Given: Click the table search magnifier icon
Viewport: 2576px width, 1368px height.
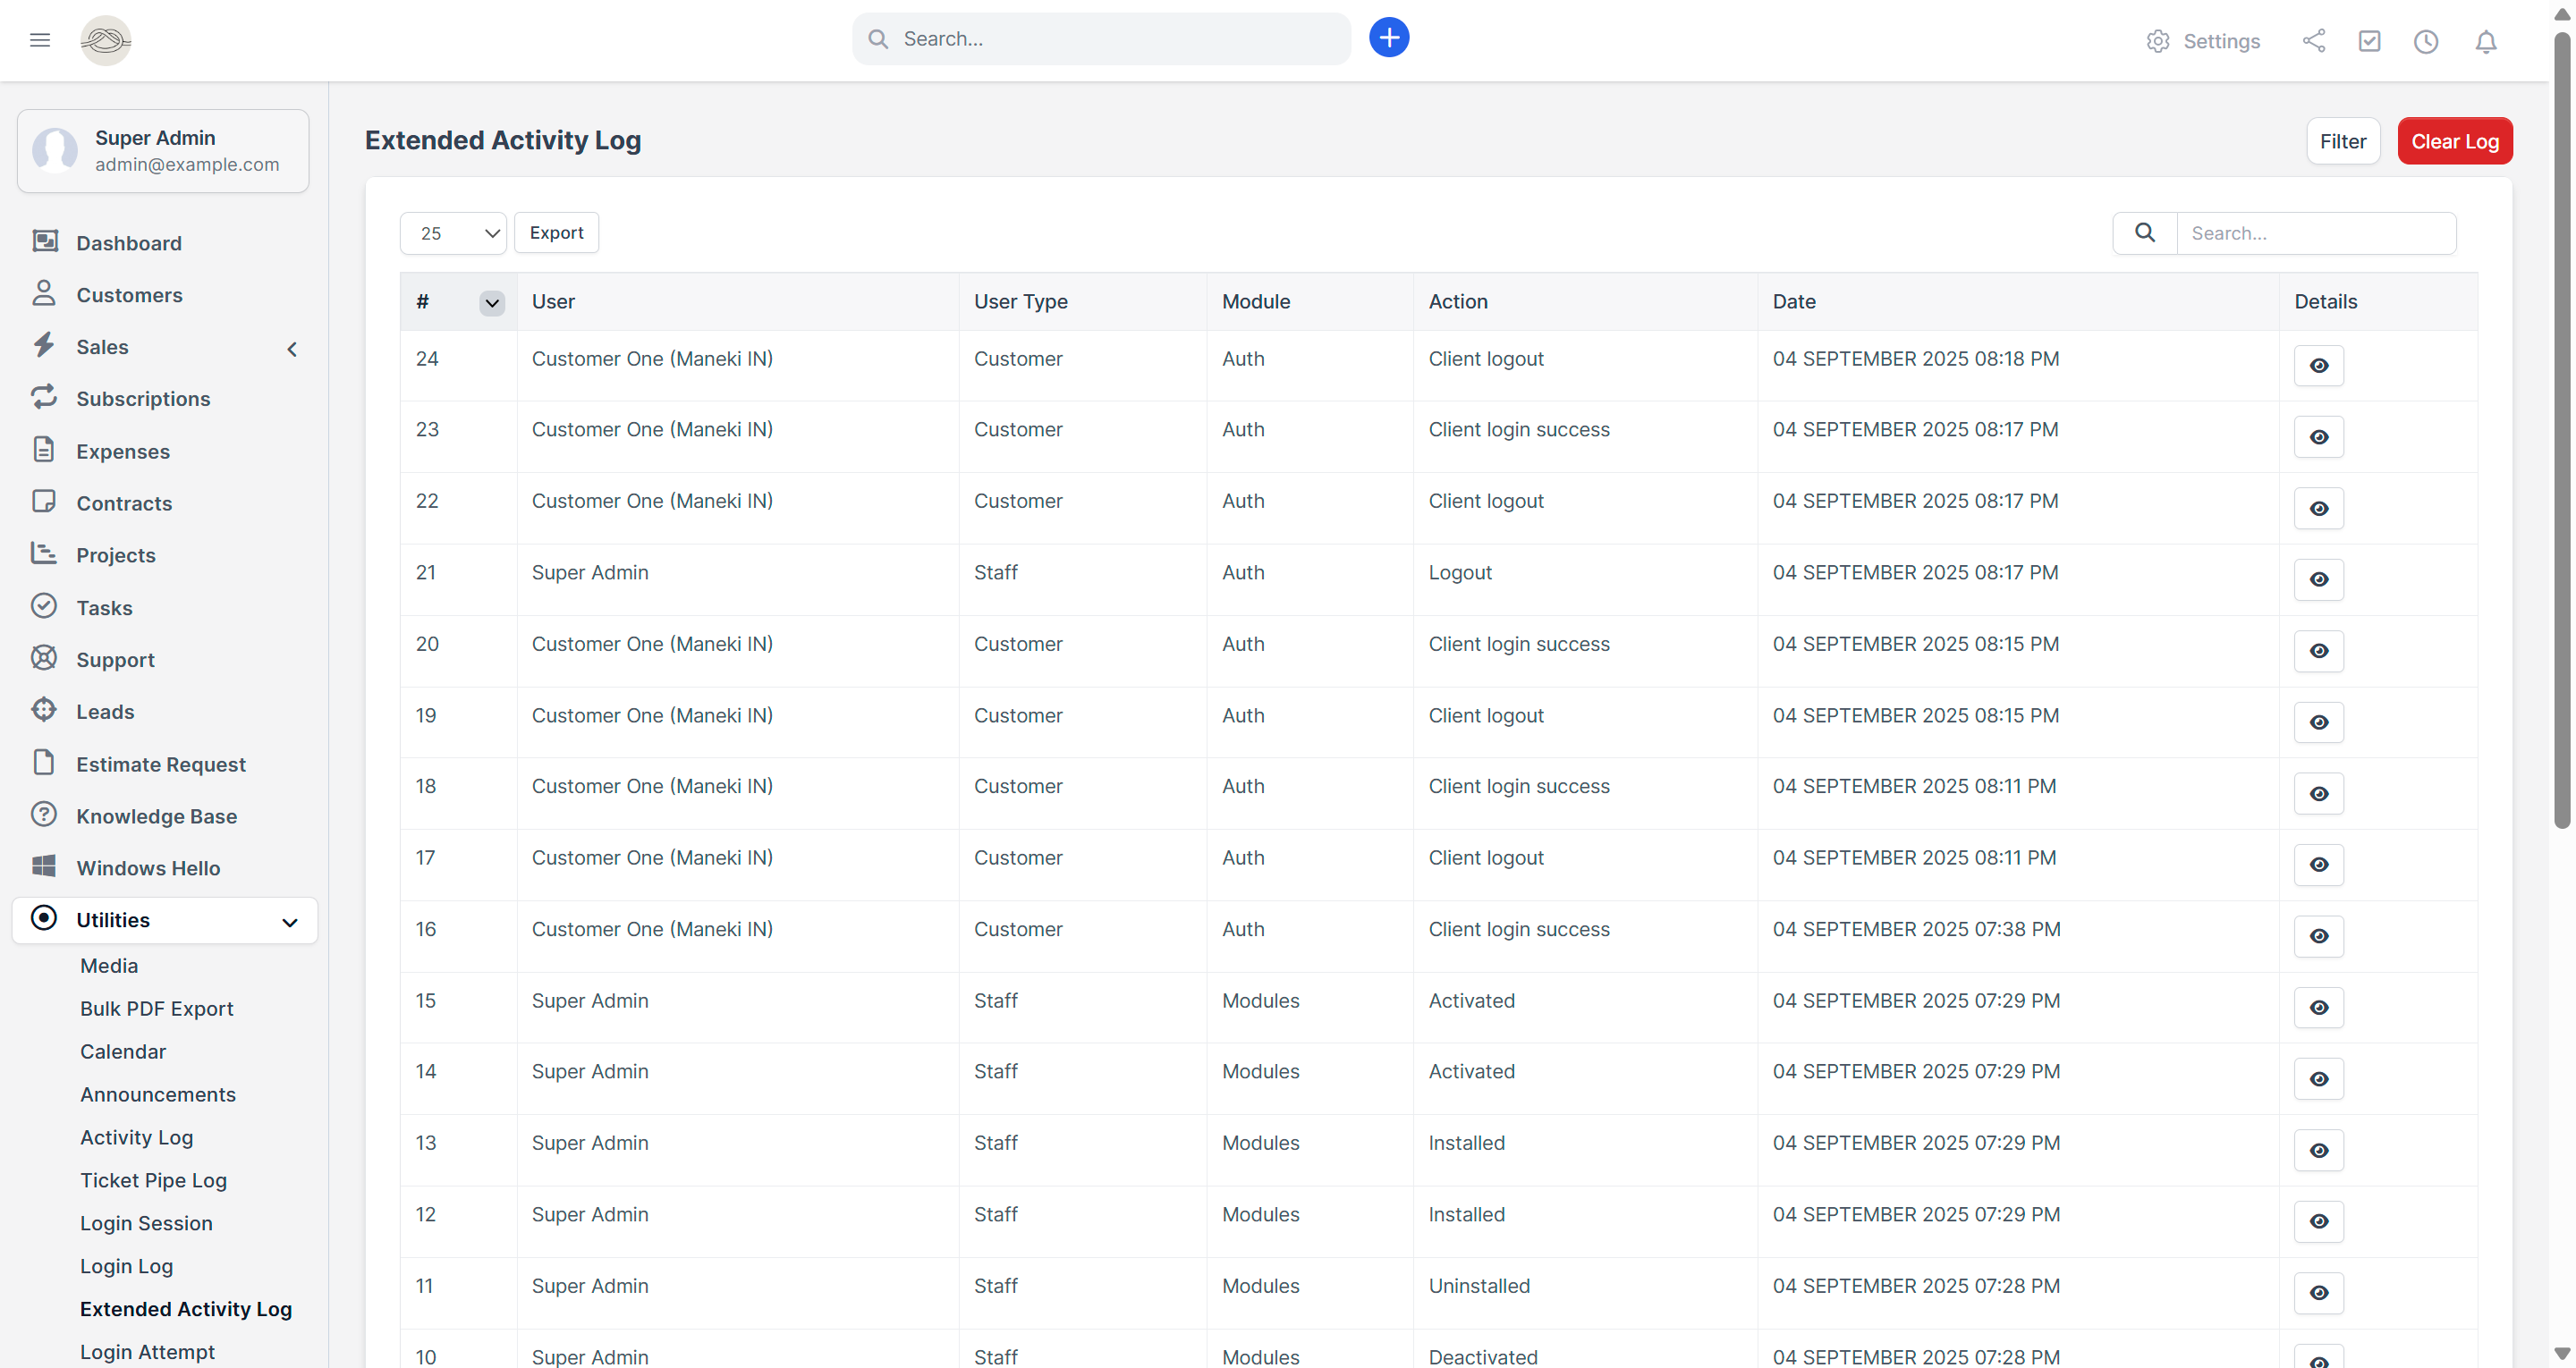Looking at the screenshot, I should coord(2145,233).
